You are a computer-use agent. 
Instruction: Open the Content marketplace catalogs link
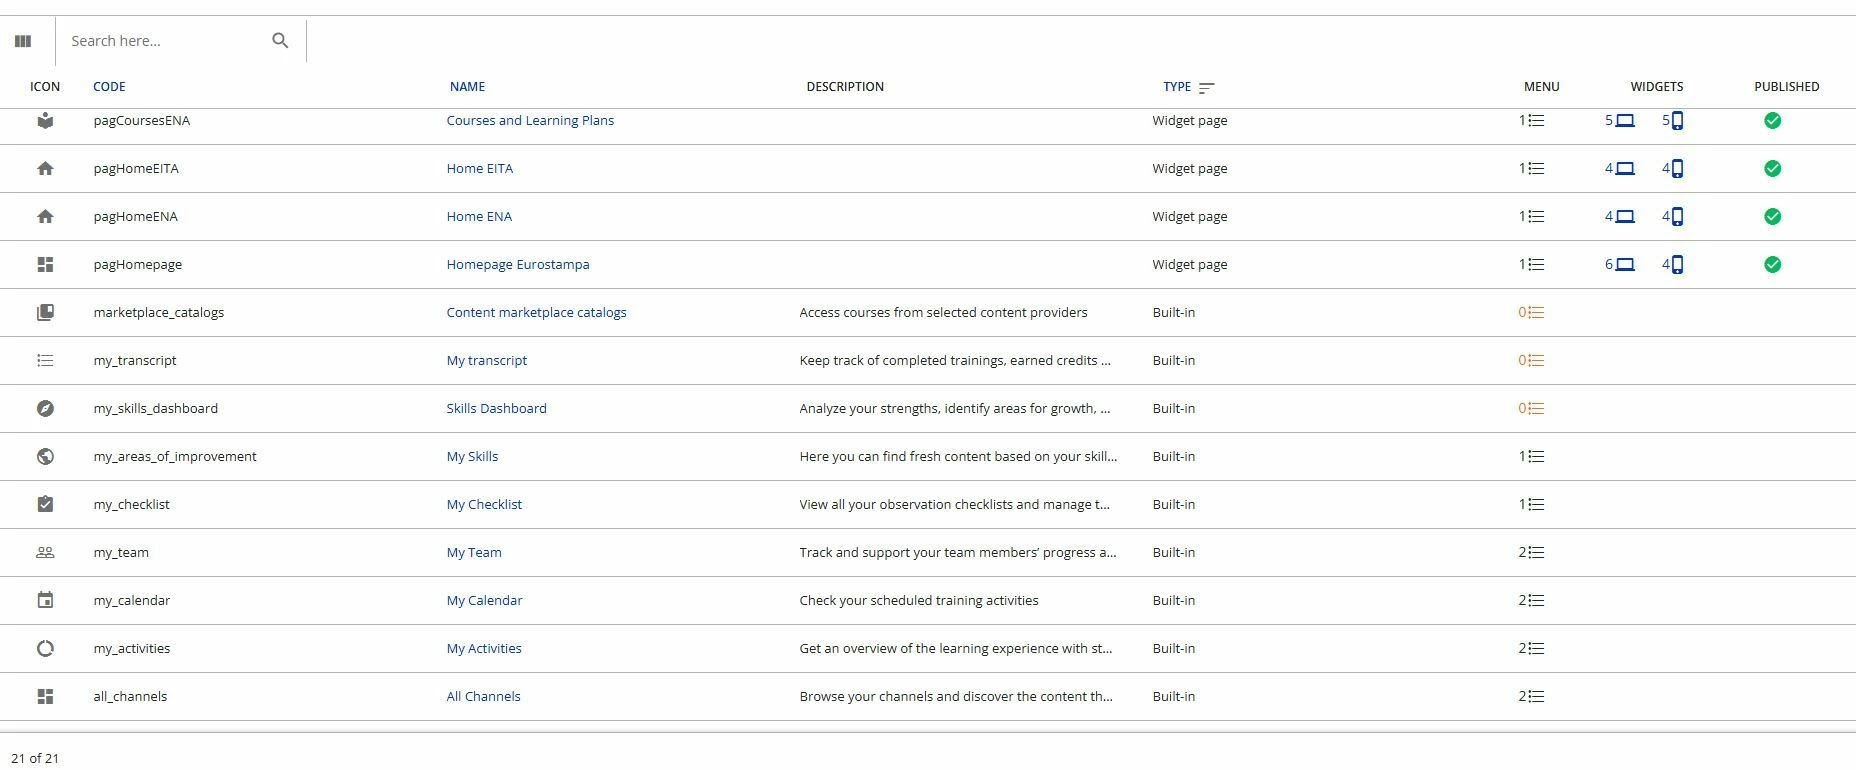(536, 312)
